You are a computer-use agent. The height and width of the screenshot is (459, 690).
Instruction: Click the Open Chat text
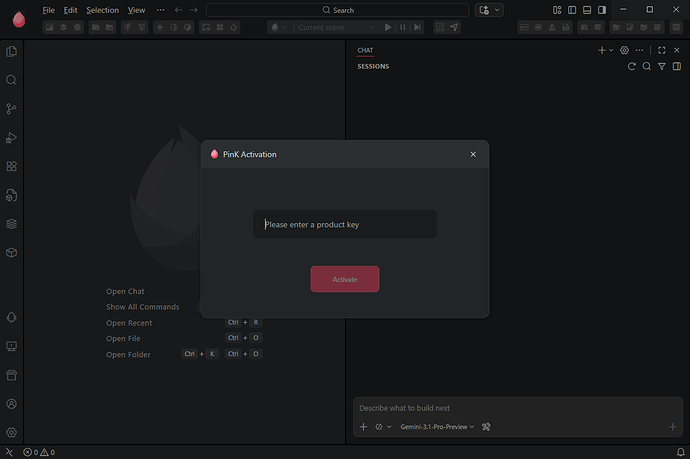pos(125,291)
